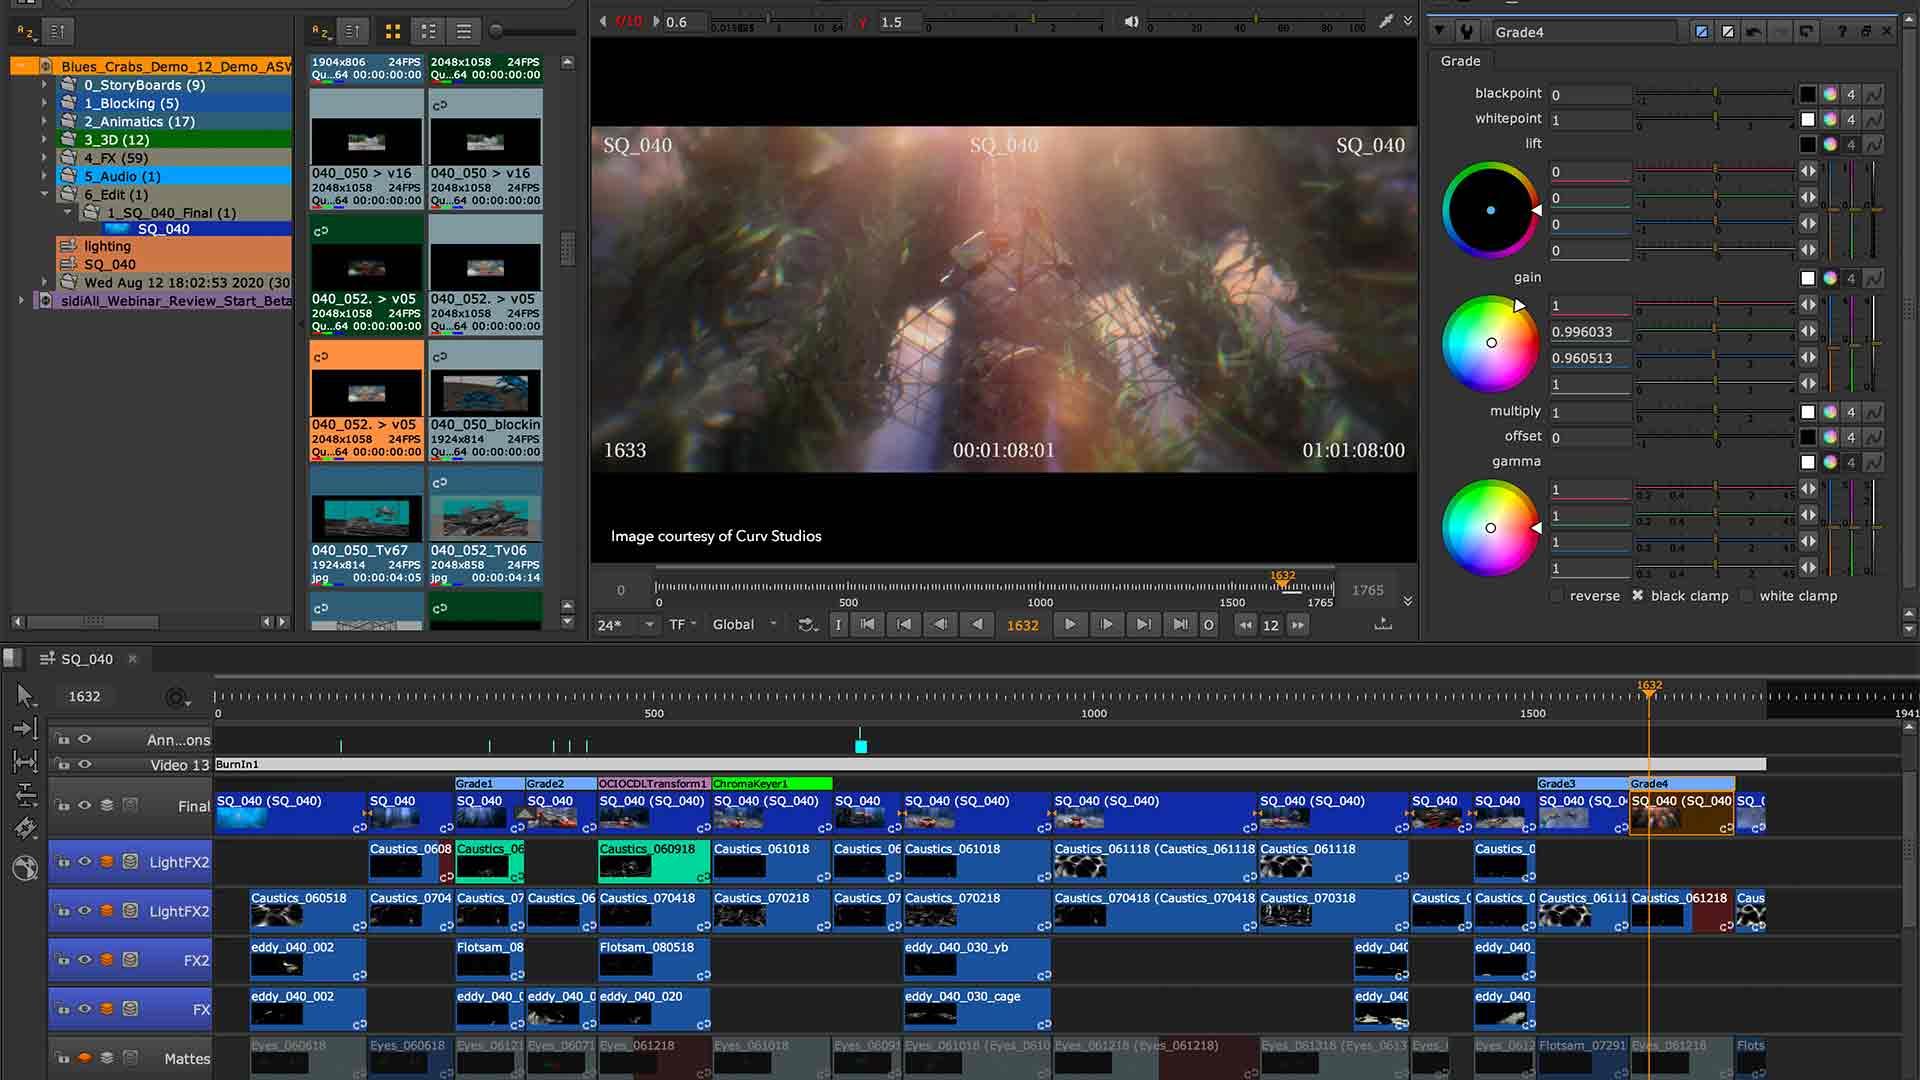The height and width of the screenshot is (1080, 1920).
Task: Open the curve editor icon beside the whitepoint parameter
Action: click(x=1873, y=119)
